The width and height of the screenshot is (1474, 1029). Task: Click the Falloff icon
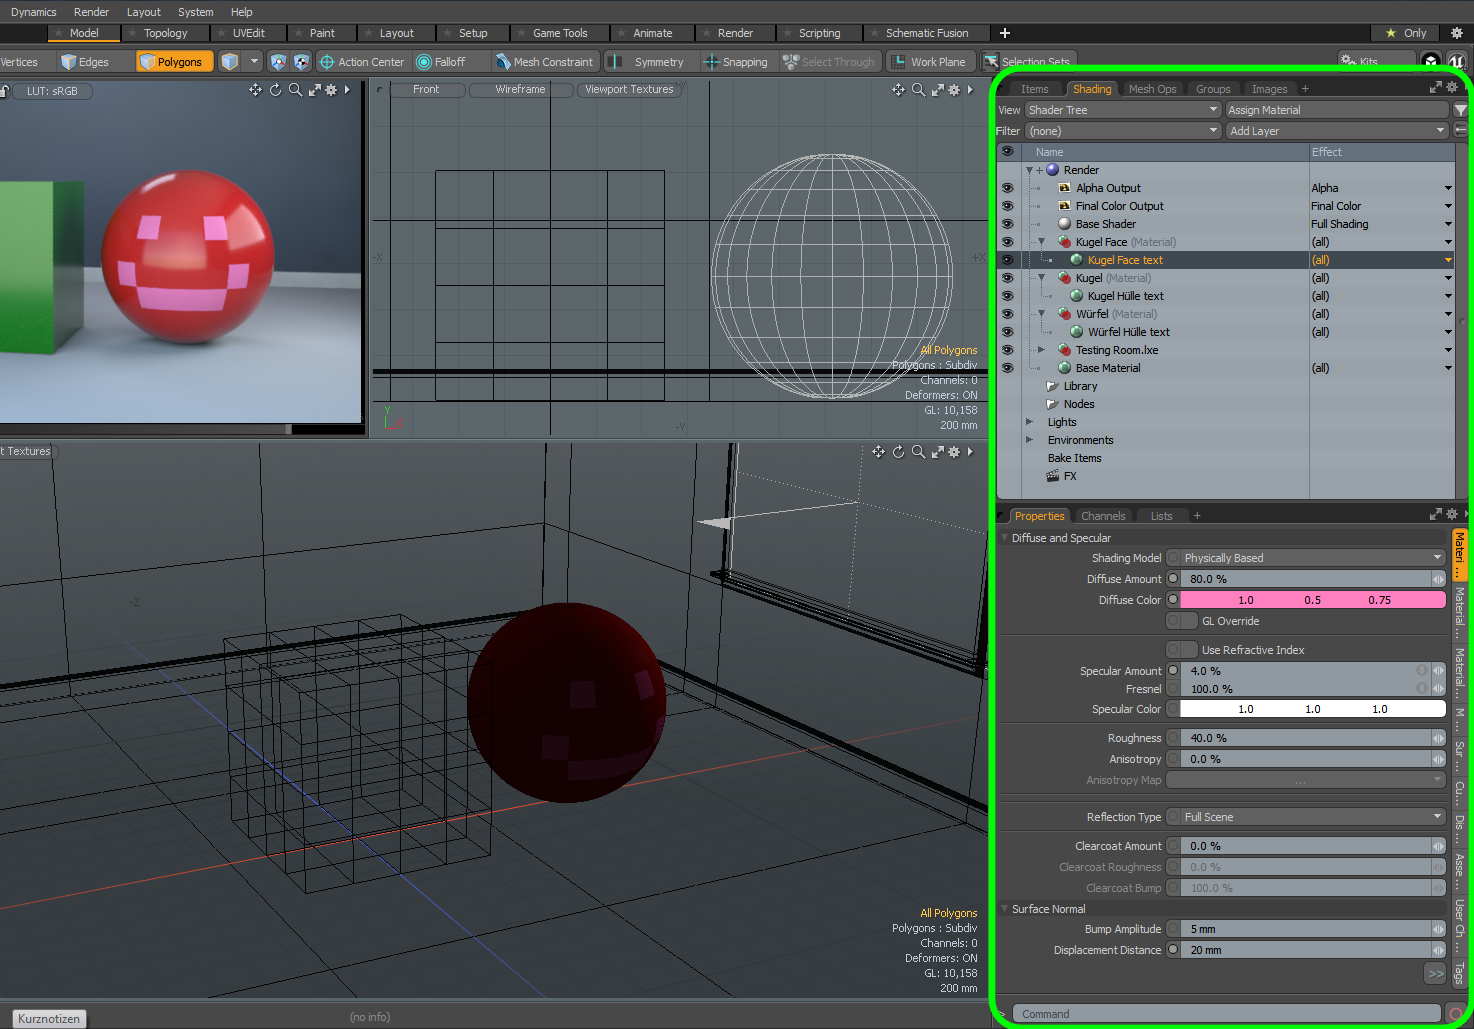click(x=424, y=62)
